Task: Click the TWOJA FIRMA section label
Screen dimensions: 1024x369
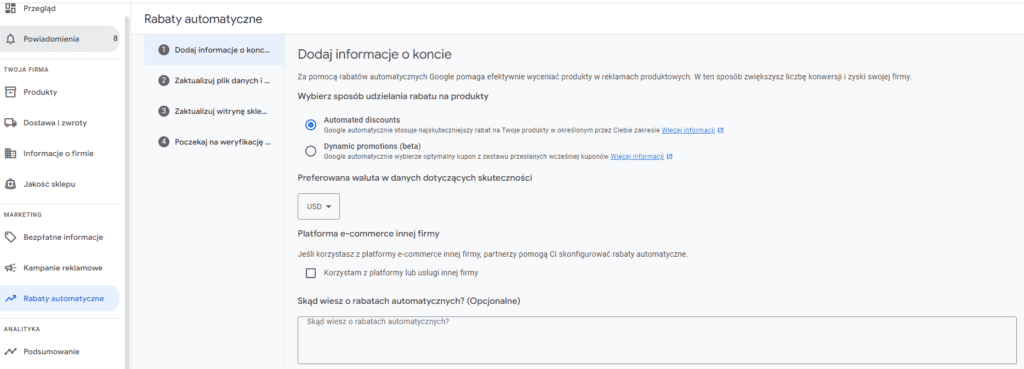Action: (26, 69)
